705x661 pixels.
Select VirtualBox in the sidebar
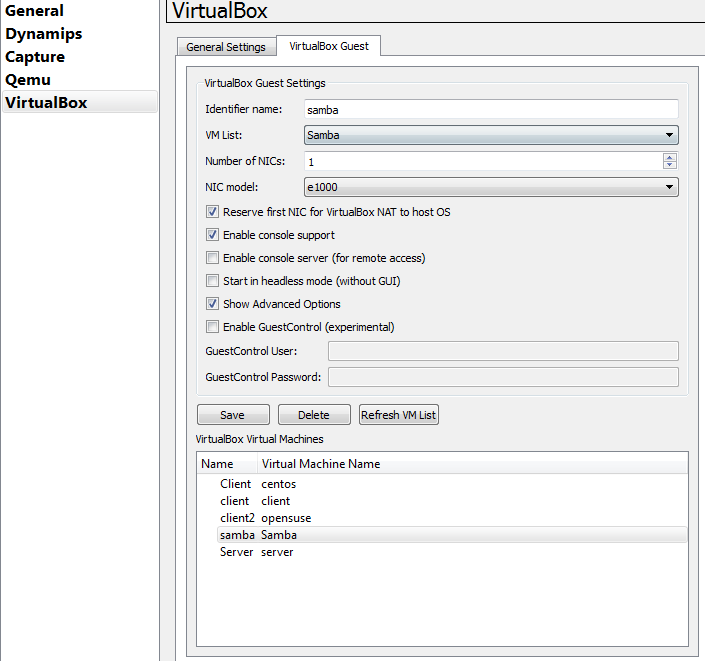pyautogui.click(x=80, y=102)
